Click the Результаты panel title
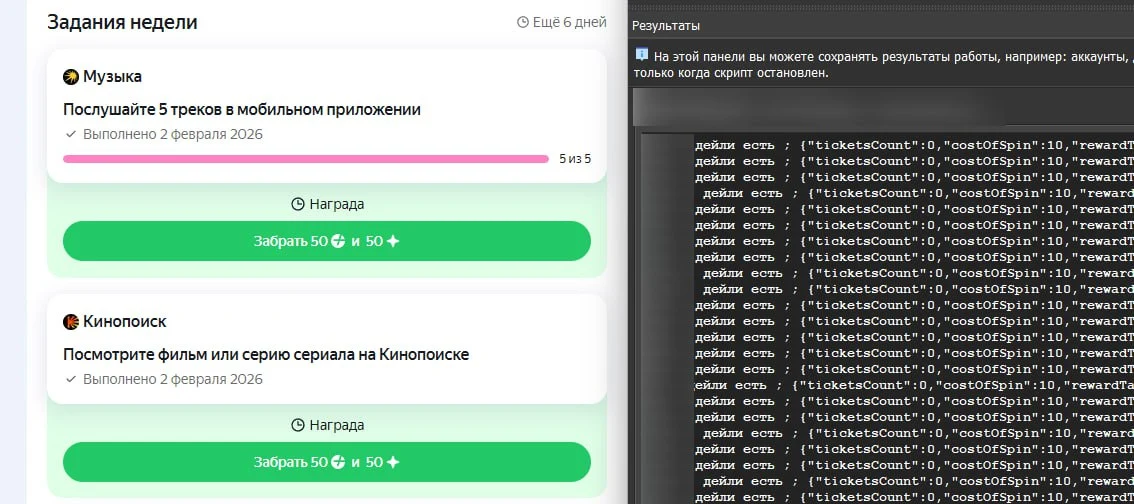This screenshot has width=1134, height=504. [666, 26]
